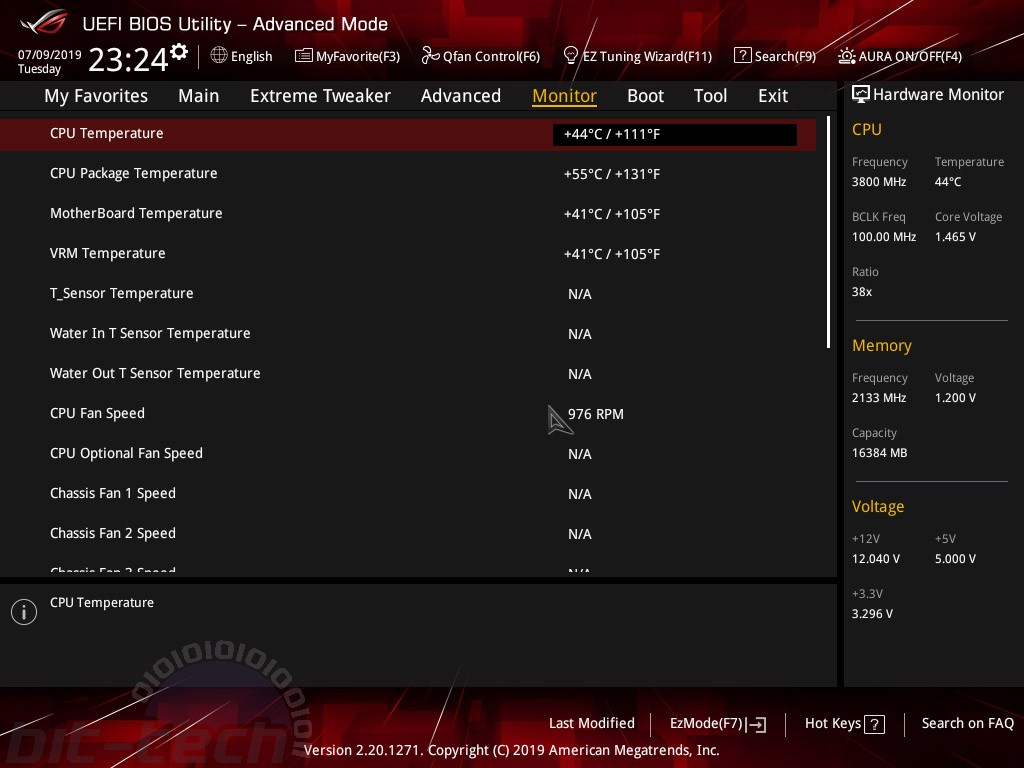Select the CPU Temperature row
The height and width of the screenshot is (768, 1024).
click(x=408, y=135)
